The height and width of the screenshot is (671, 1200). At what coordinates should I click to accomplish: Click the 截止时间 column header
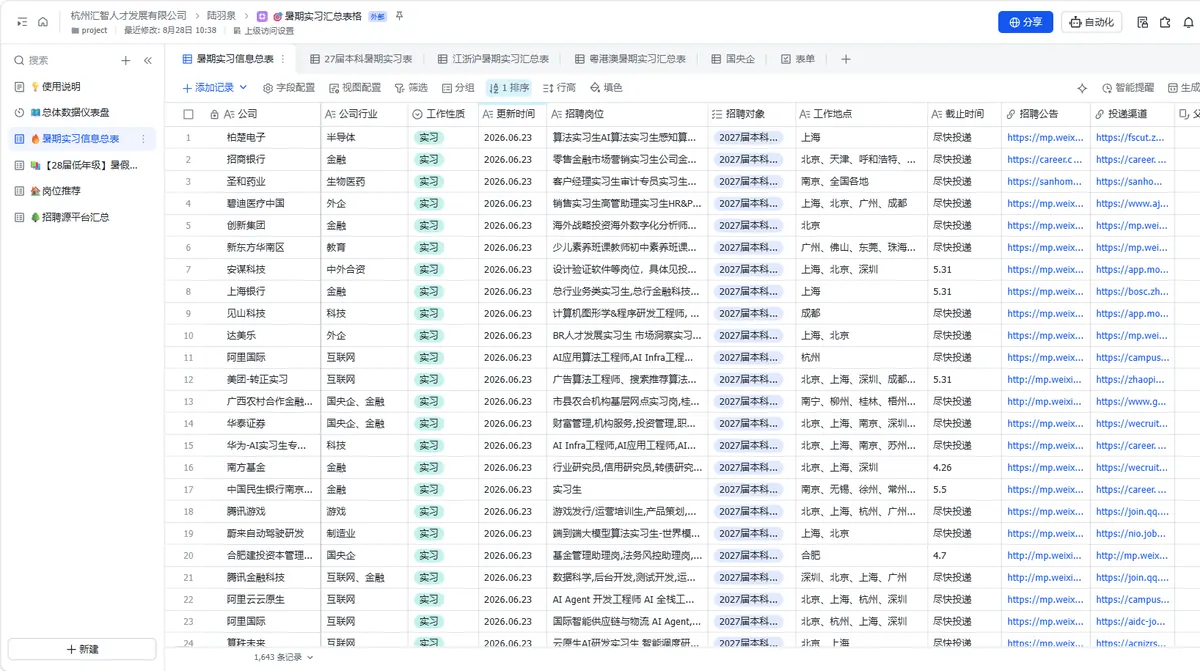964,115
